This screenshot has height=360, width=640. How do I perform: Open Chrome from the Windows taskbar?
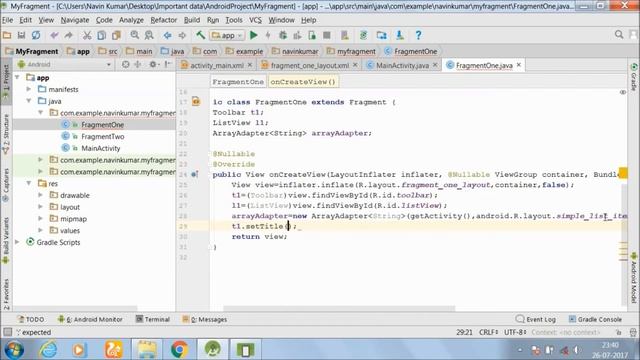point(179,350)
